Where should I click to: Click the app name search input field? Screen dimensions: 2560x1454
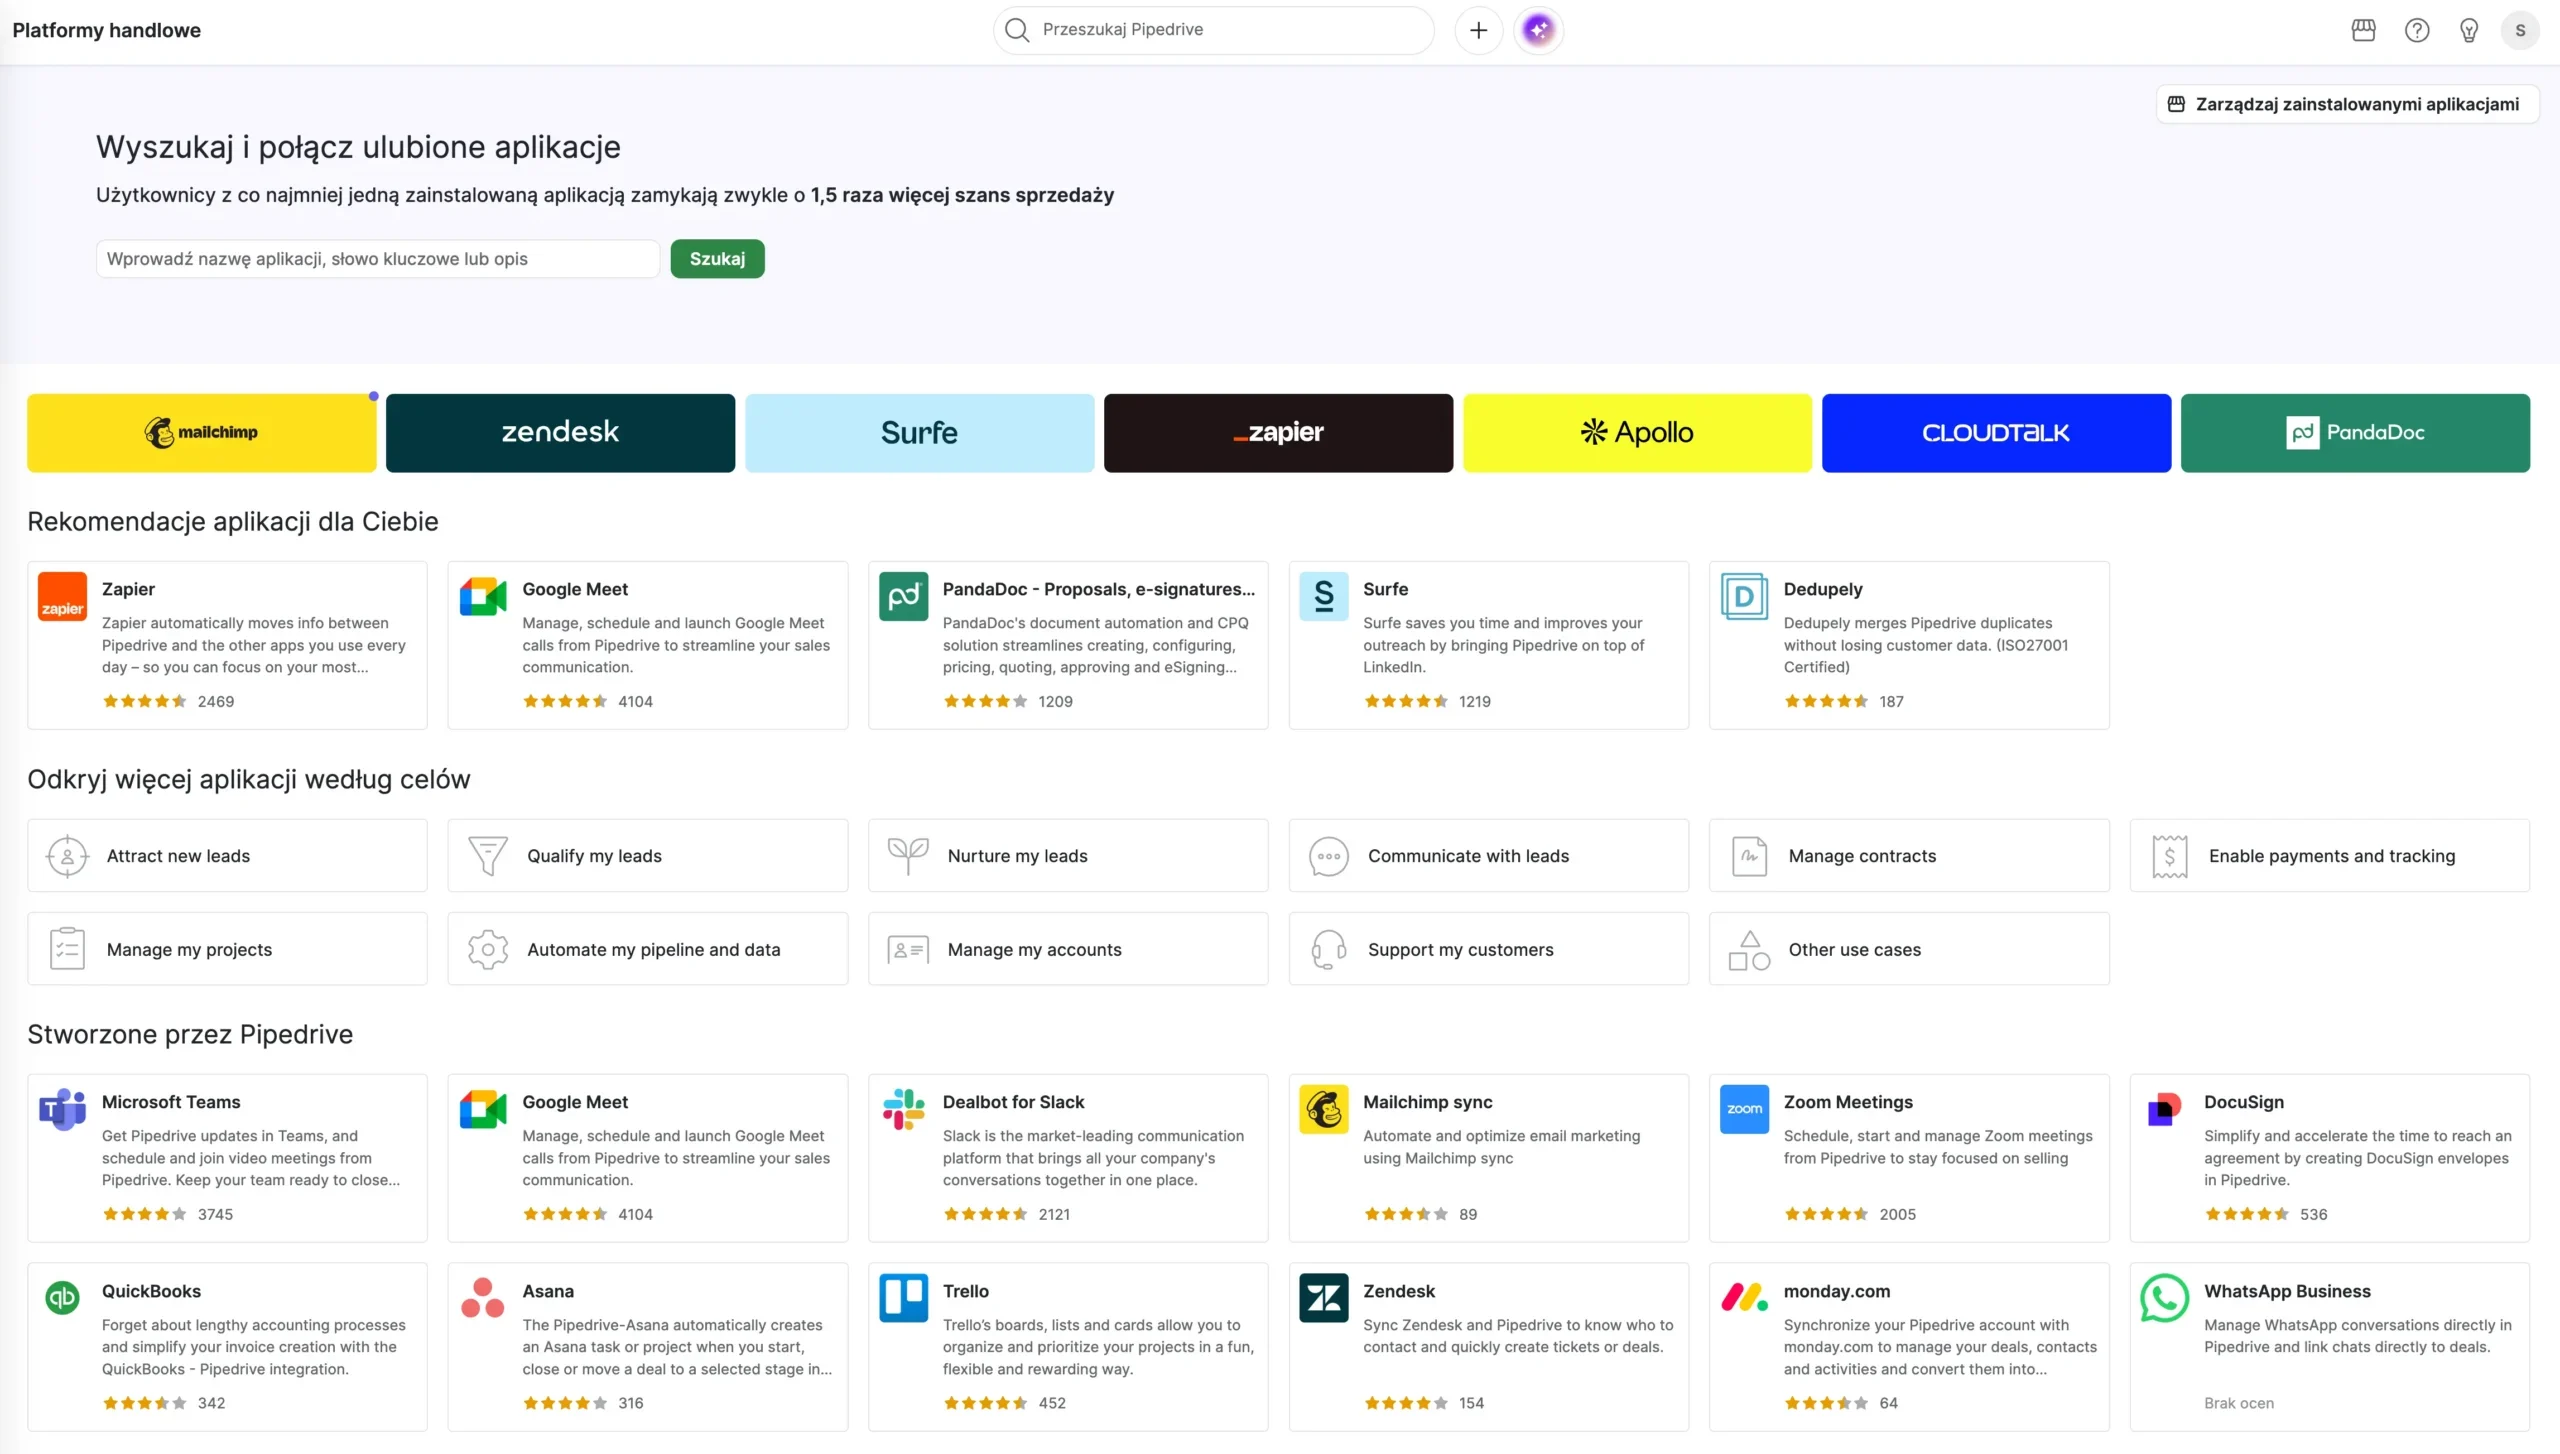tap(378, 259)
